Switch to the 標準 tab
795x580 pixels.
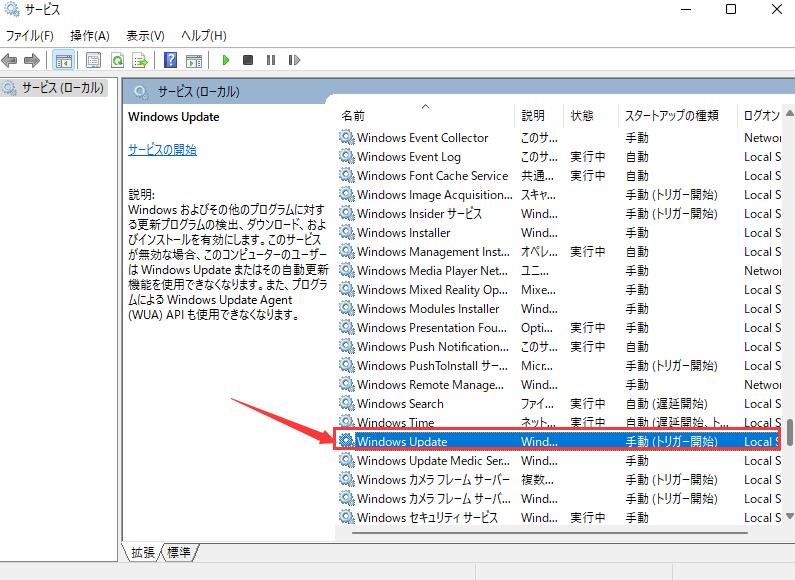[180, 552]
